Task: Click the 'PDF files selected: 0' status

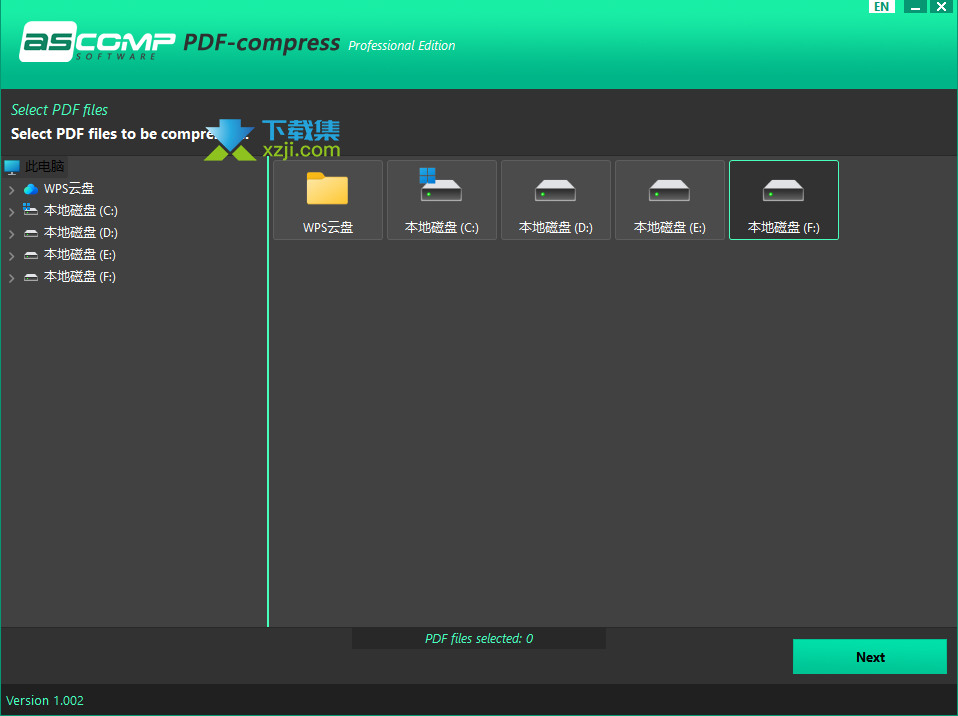Action: [479, 638]
